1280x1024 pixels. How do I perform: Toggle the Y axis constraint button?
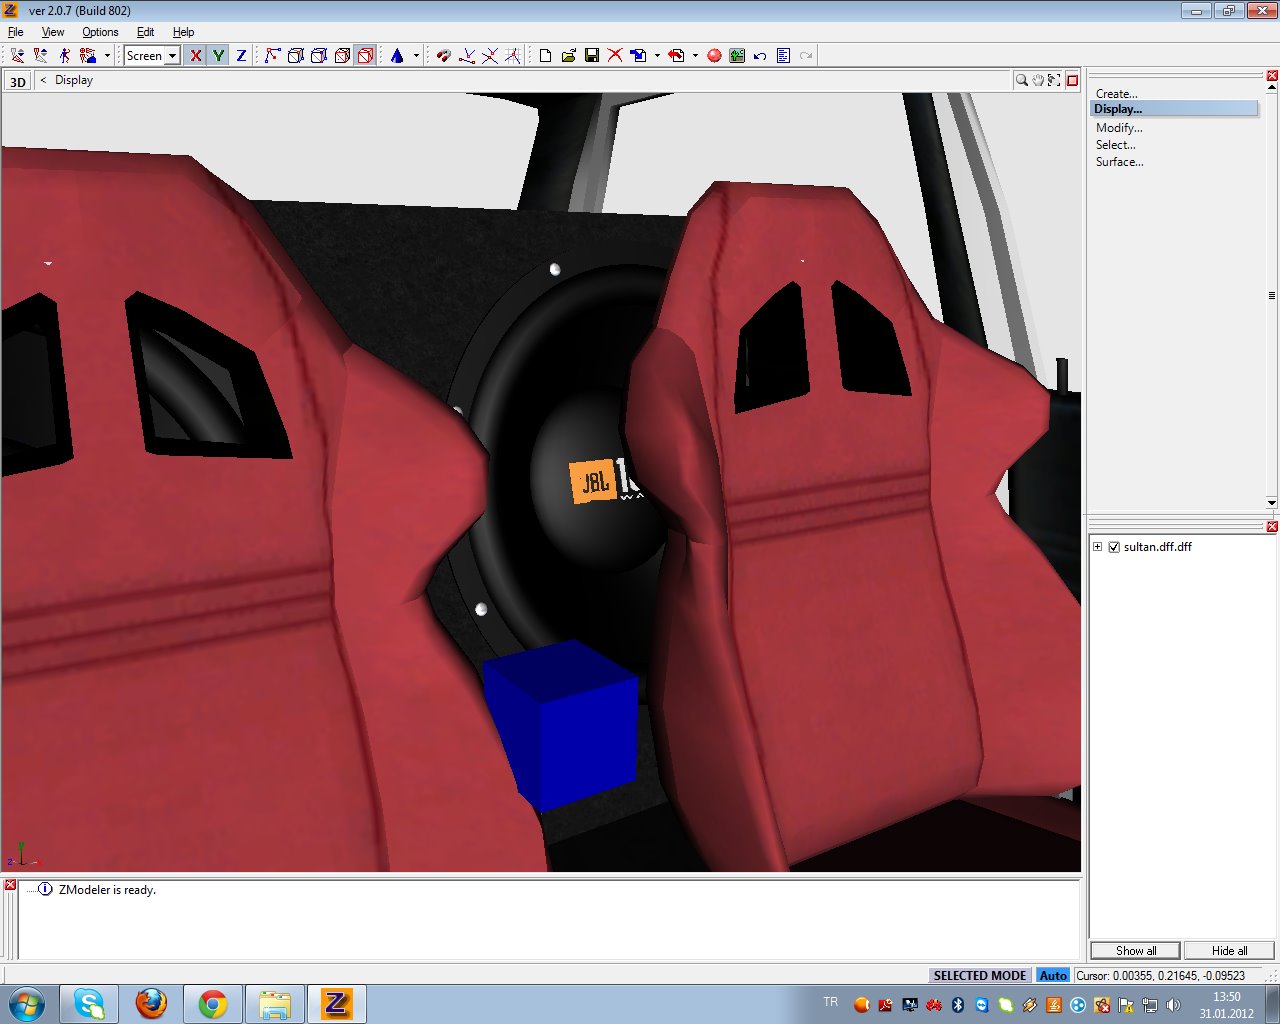pos(218,56)
